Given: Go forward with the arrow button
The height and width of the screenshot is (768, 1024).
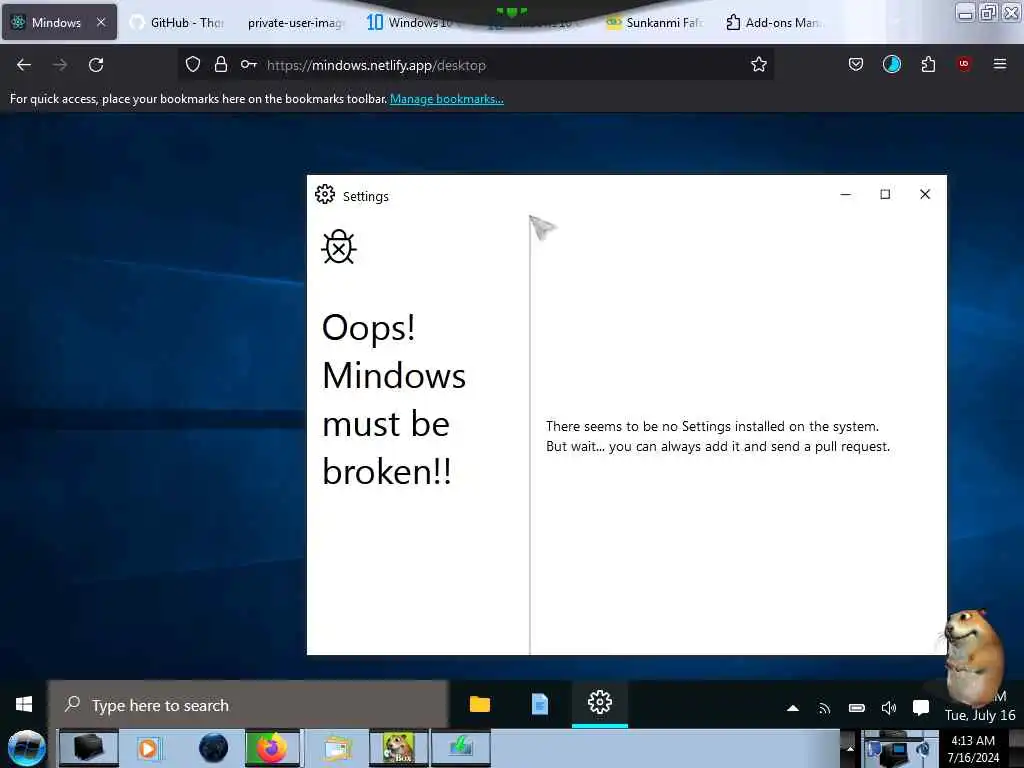Looking at the screenshot, I should click(60, 65).
